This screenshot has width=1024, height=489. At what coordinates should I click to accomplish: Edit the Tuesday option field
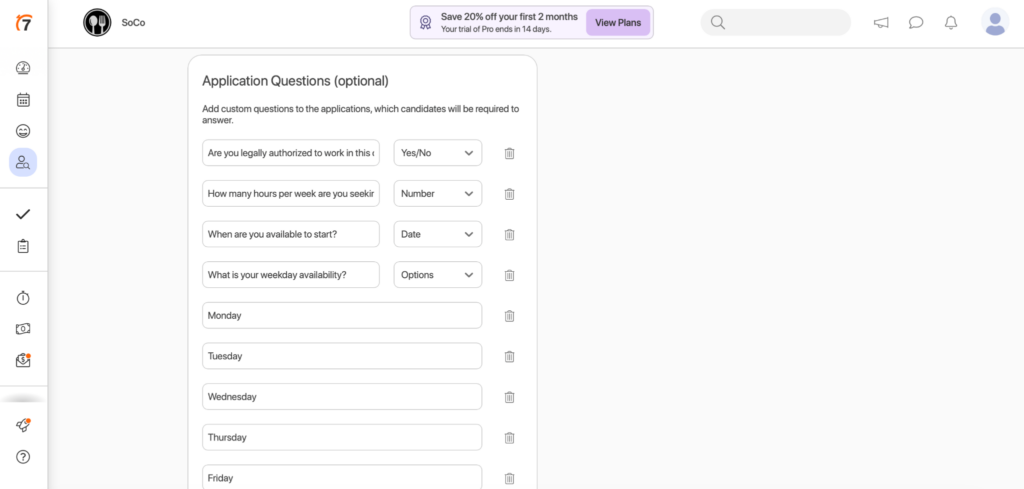pos(342,356)
